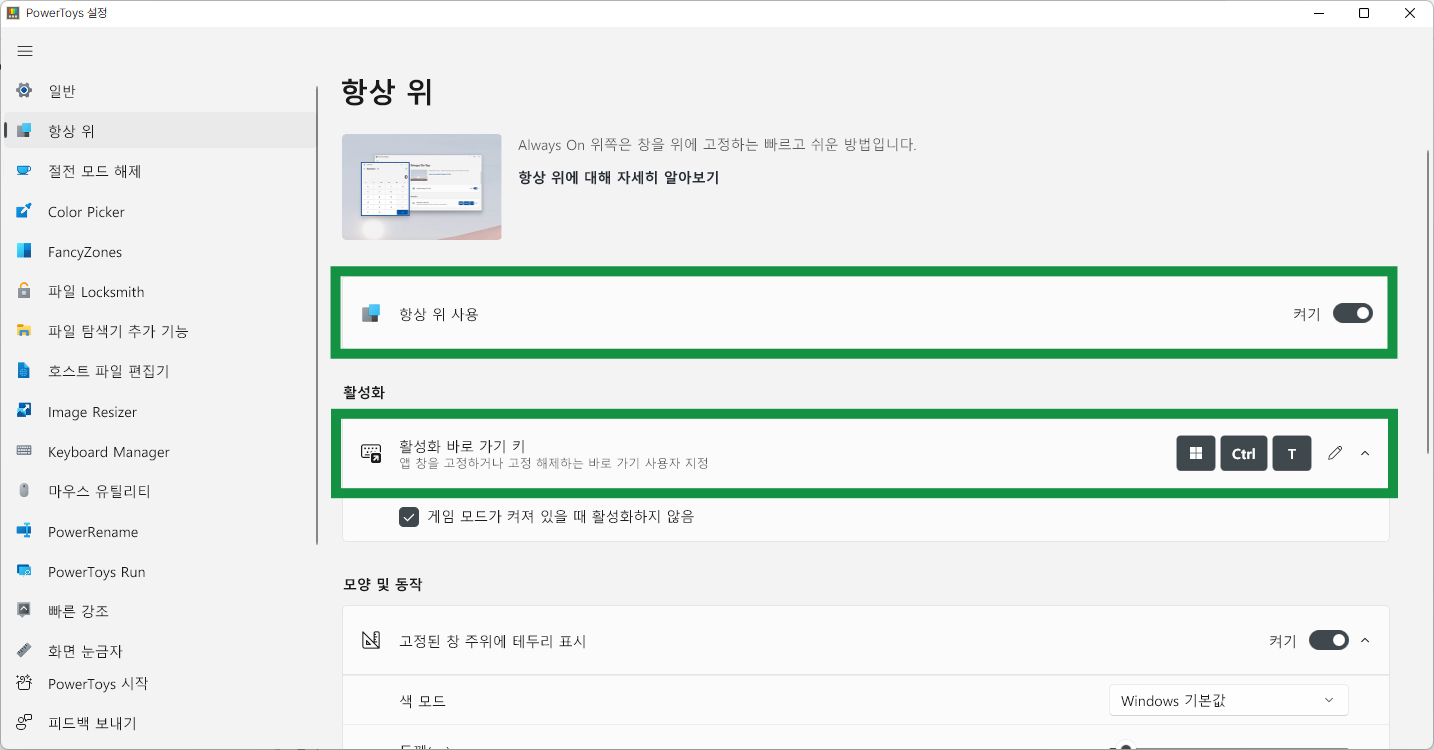Viewport: 1434px width, 750px height.
Task: Collapse the 활성화 바로 가기 키 section chevron
Action: click(x=1365, y=453)
